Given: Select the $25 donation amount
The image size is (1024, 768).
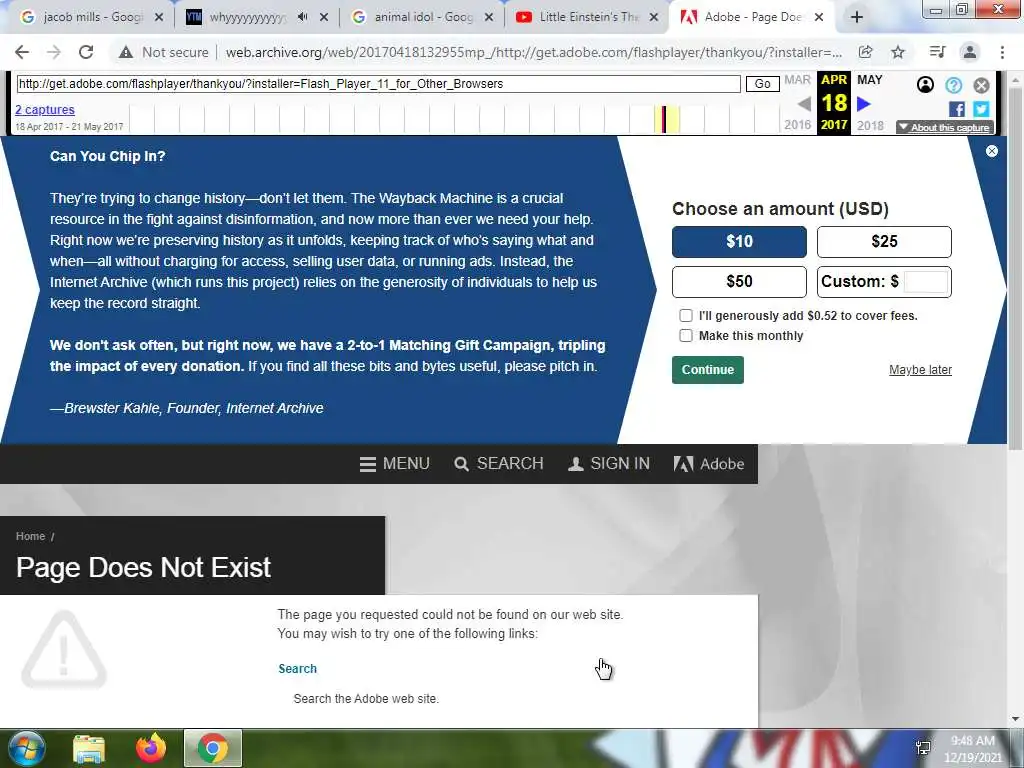Looking at the screenshot, I should coord(884,242).
